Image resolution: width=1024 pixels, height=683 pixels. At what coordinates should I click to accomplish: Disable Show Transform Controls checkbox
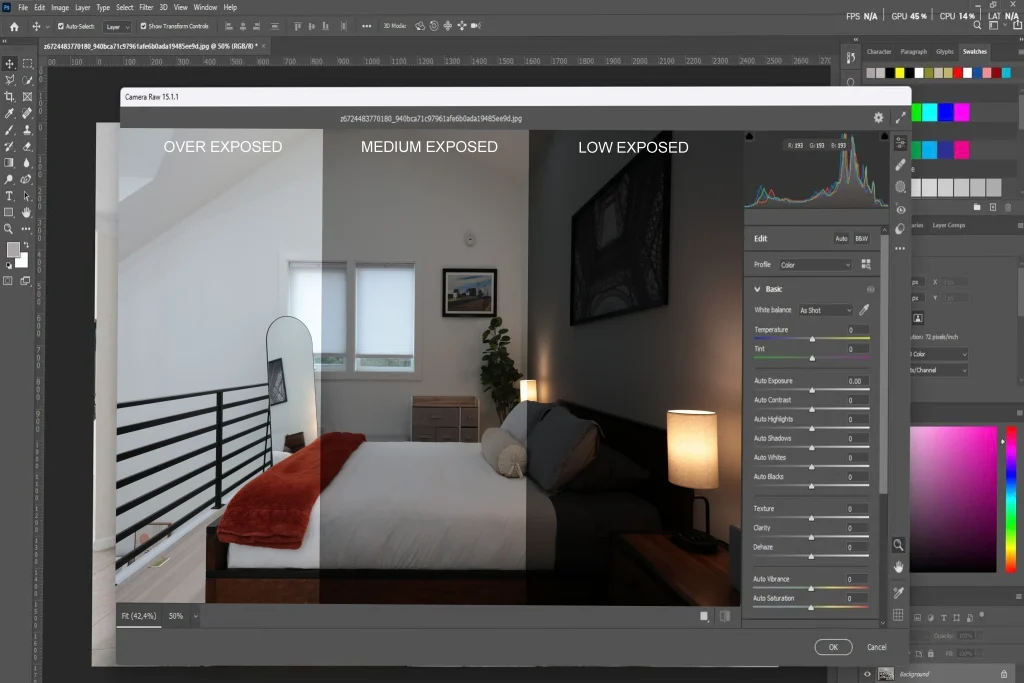click(x=143, y=27)
